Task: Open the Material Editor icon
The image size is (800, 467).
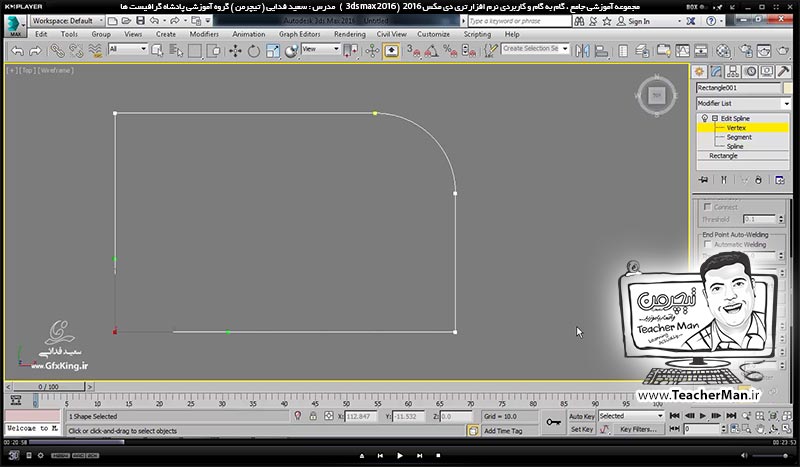Action: [x=723, y=51]
